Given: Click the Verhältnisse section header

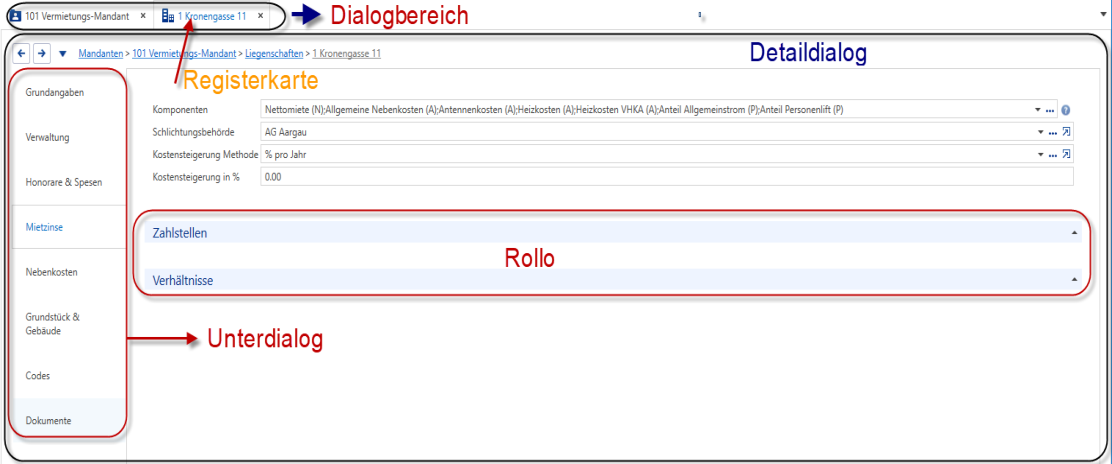Looking at the screenshot, I should [613, 280].
